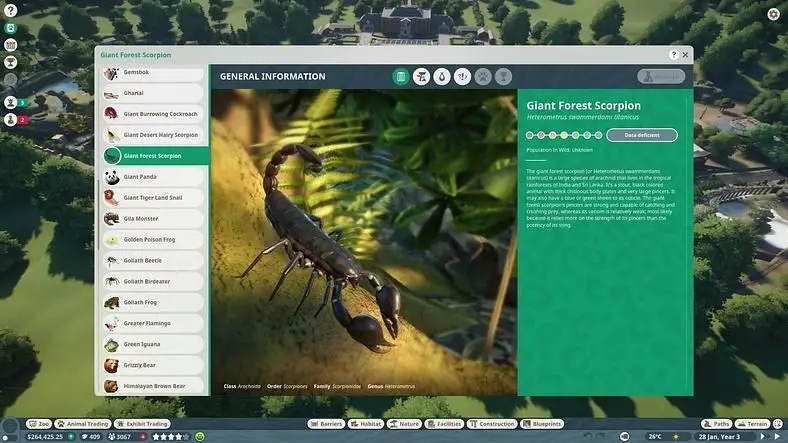Select Giant Burrowing Cockroach entry
This screenshot has height=443, width=788.
tap(153, 115)
